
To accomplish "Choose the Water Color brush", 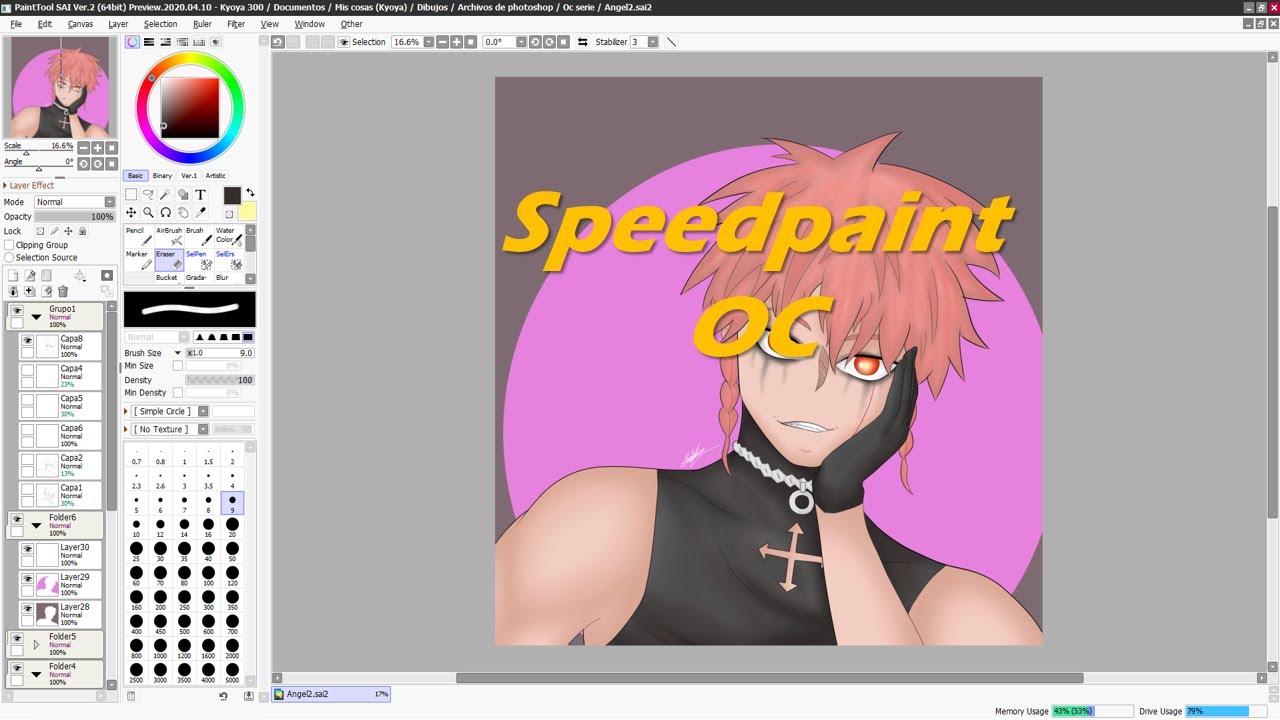I will (229, 236).
